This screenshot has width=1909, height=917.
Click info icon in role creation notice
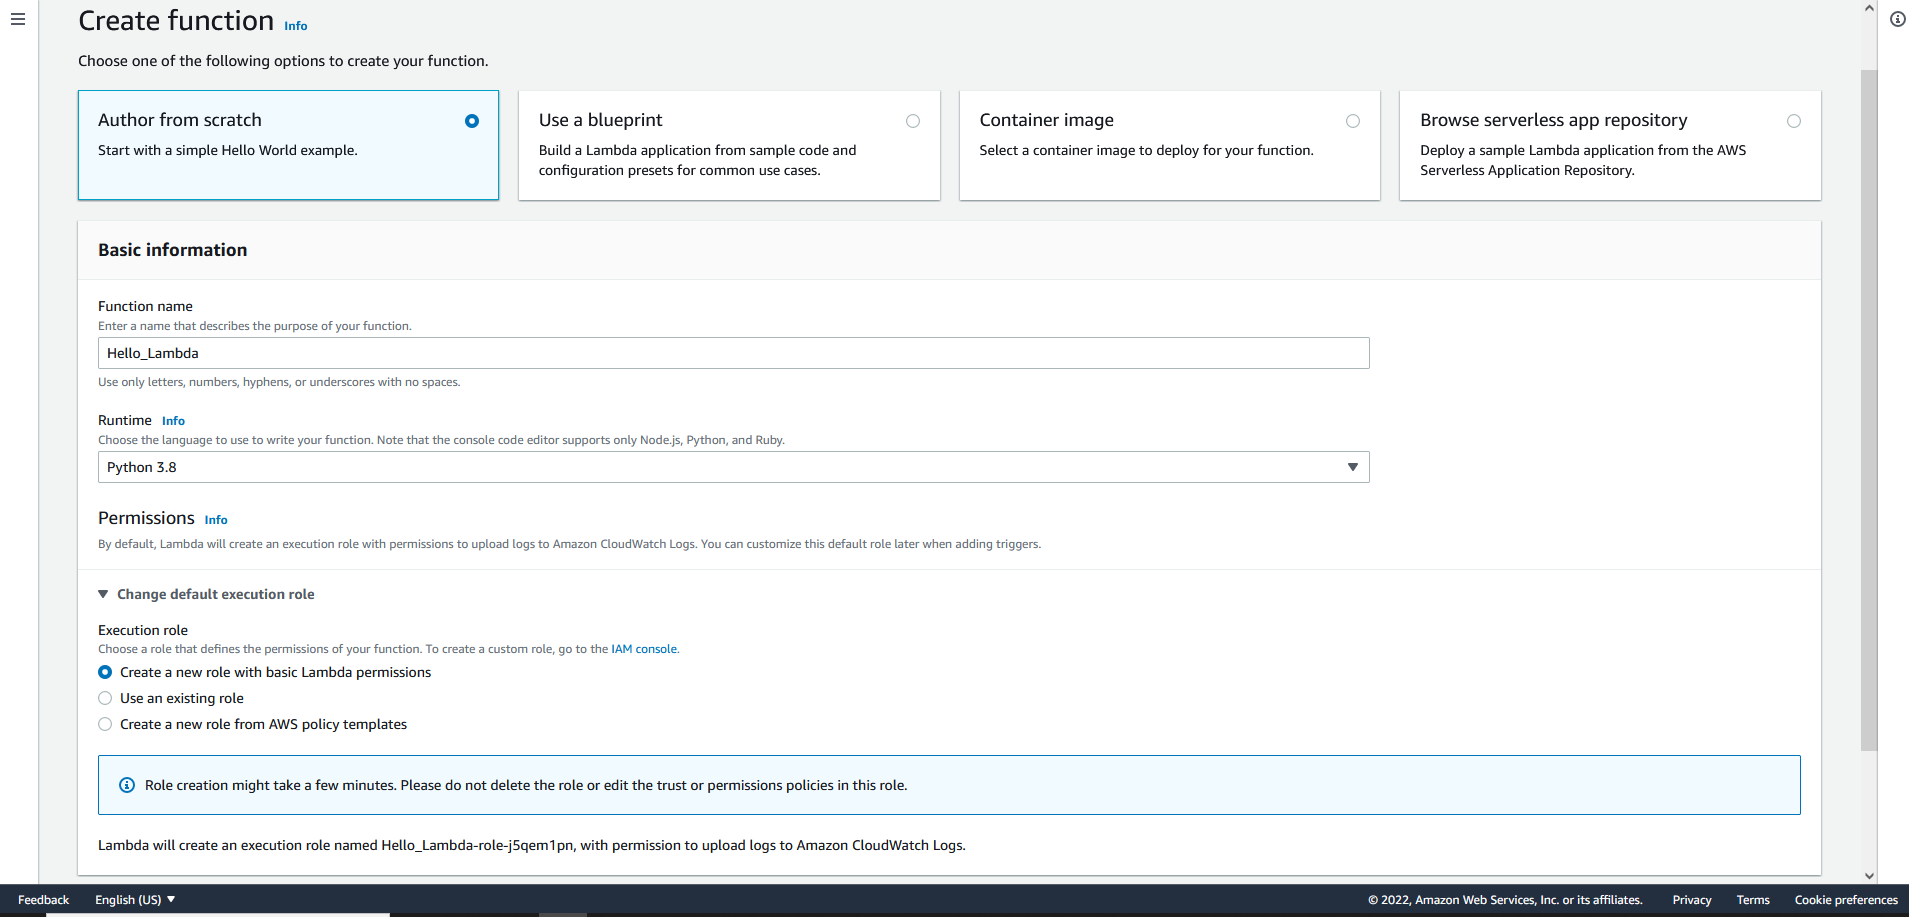127,785
